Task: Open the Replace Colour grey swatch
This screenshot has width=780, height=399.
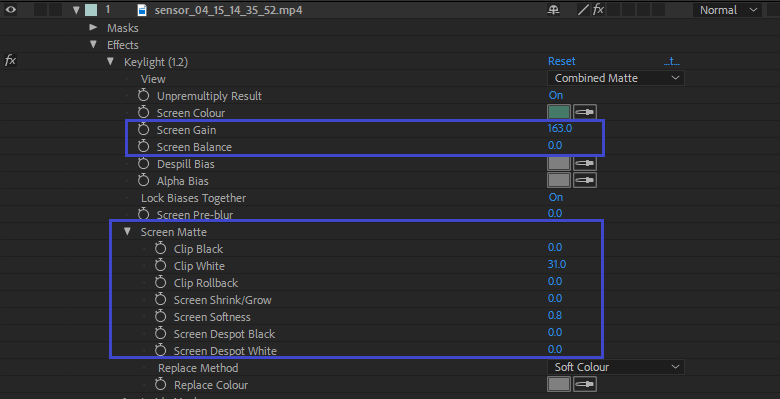Action: pyautogui.click(x=559, y=384)
